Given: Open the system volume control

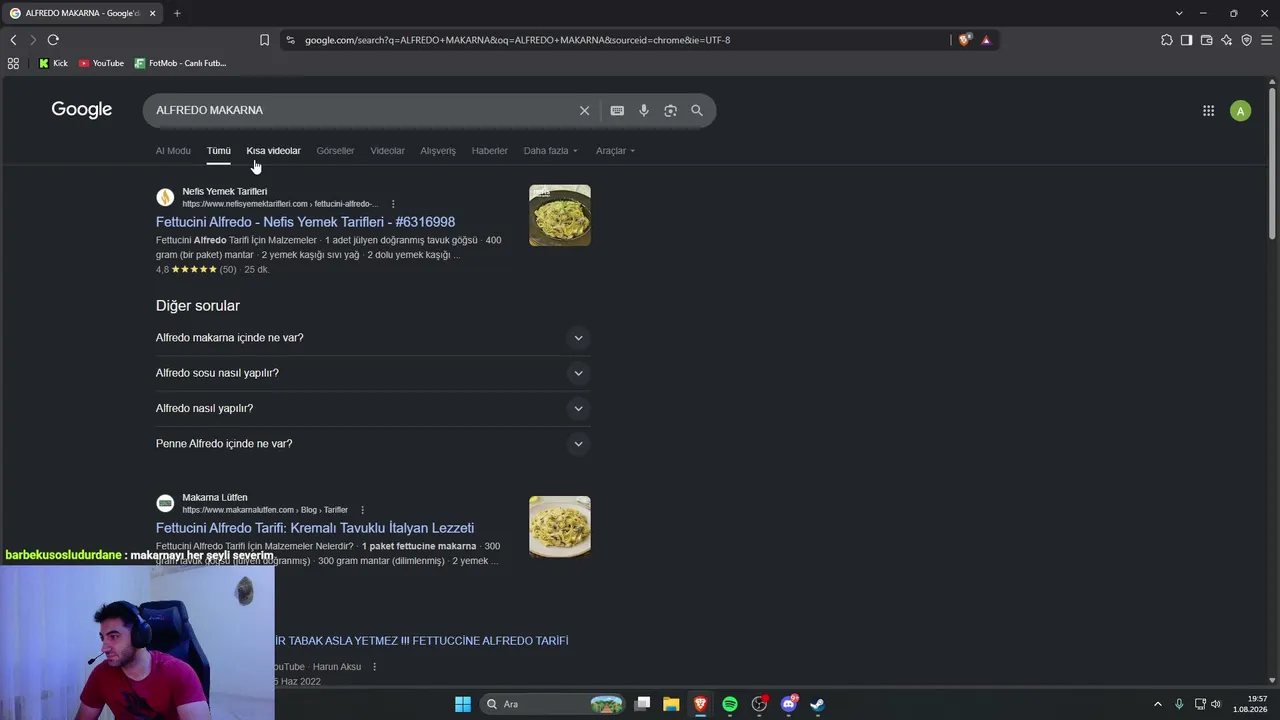Looking at the screenshot, I should click(x=1216, y=704).
